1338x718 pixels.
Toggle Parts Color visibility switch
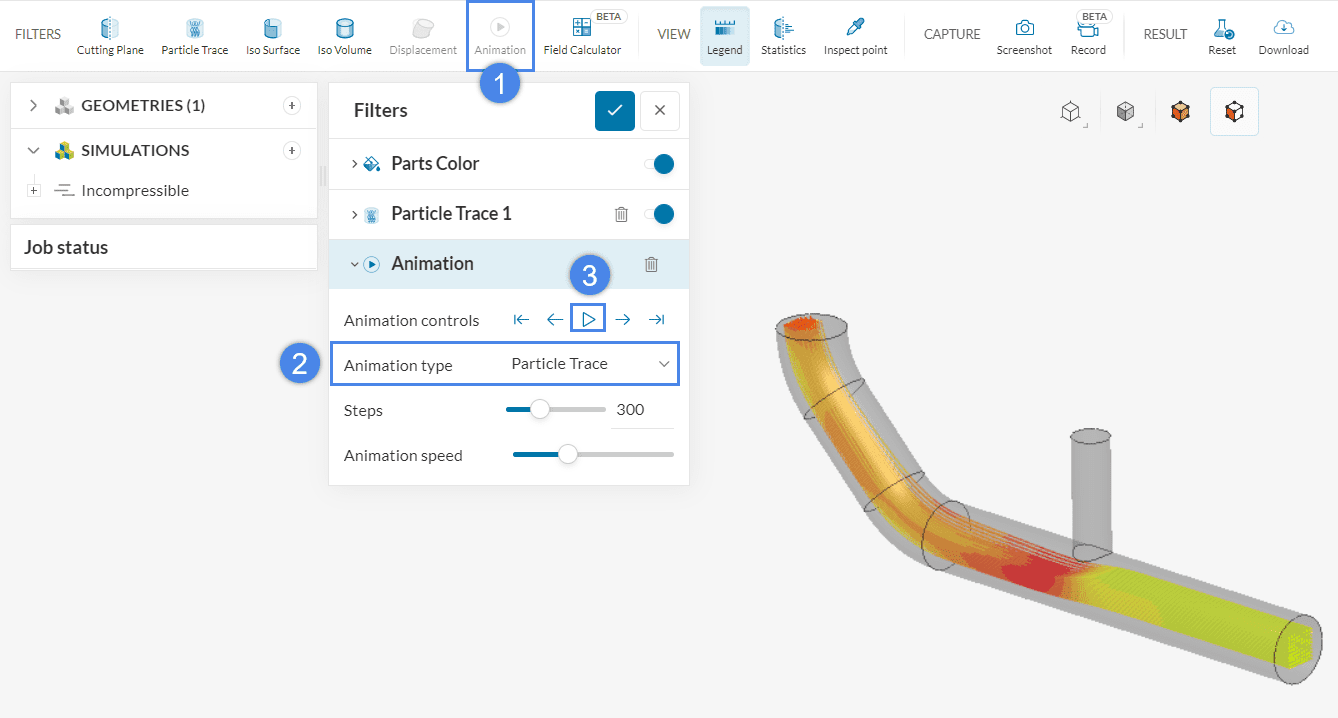coord(660,164)
